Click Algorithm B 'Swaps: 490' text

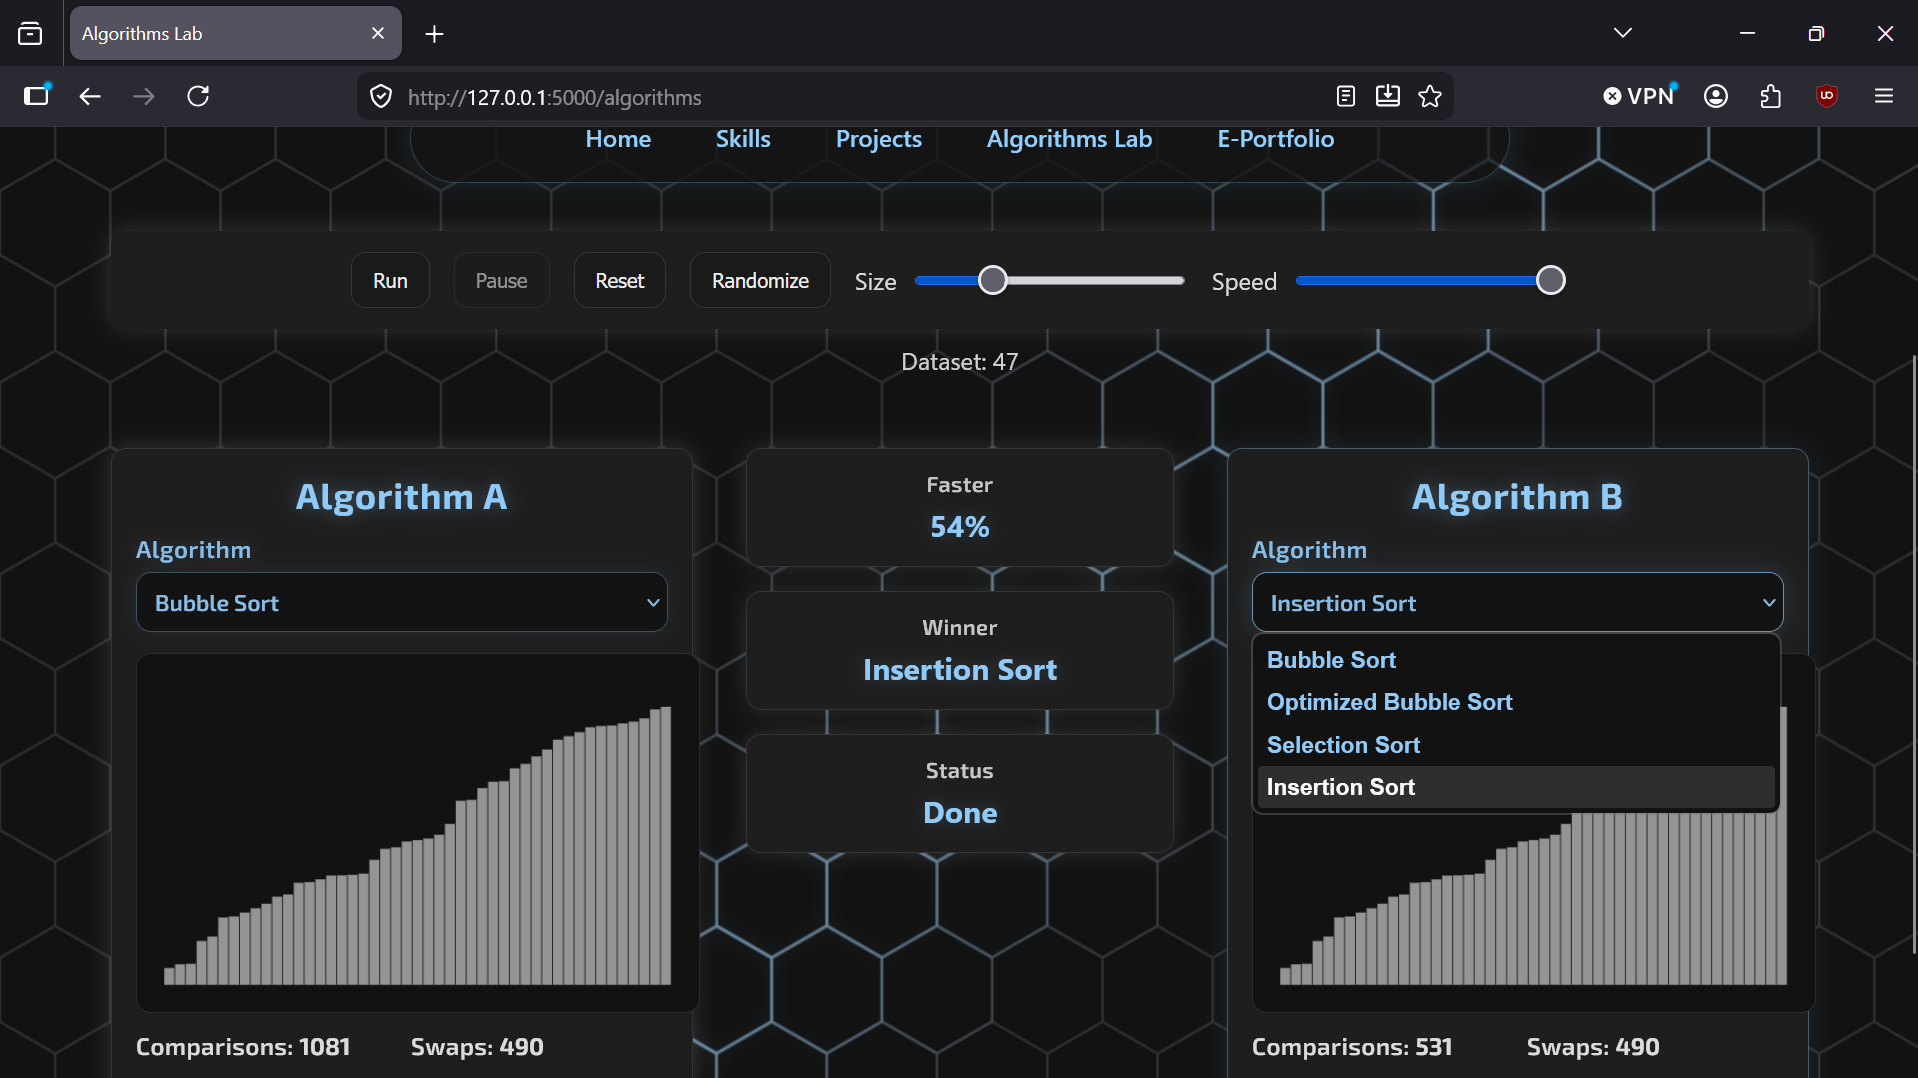pos(1593,1047)
